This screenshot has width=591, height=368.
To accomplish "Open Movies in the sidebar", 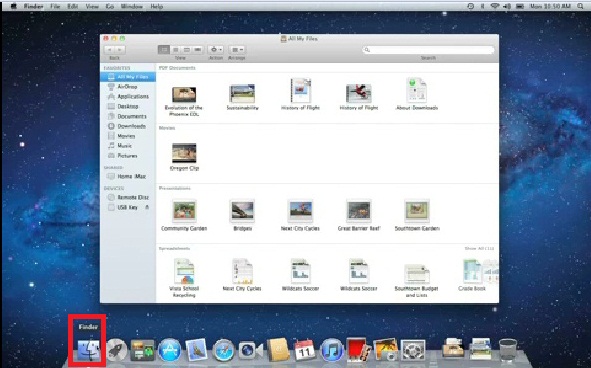I will click(x=128, y=136).
